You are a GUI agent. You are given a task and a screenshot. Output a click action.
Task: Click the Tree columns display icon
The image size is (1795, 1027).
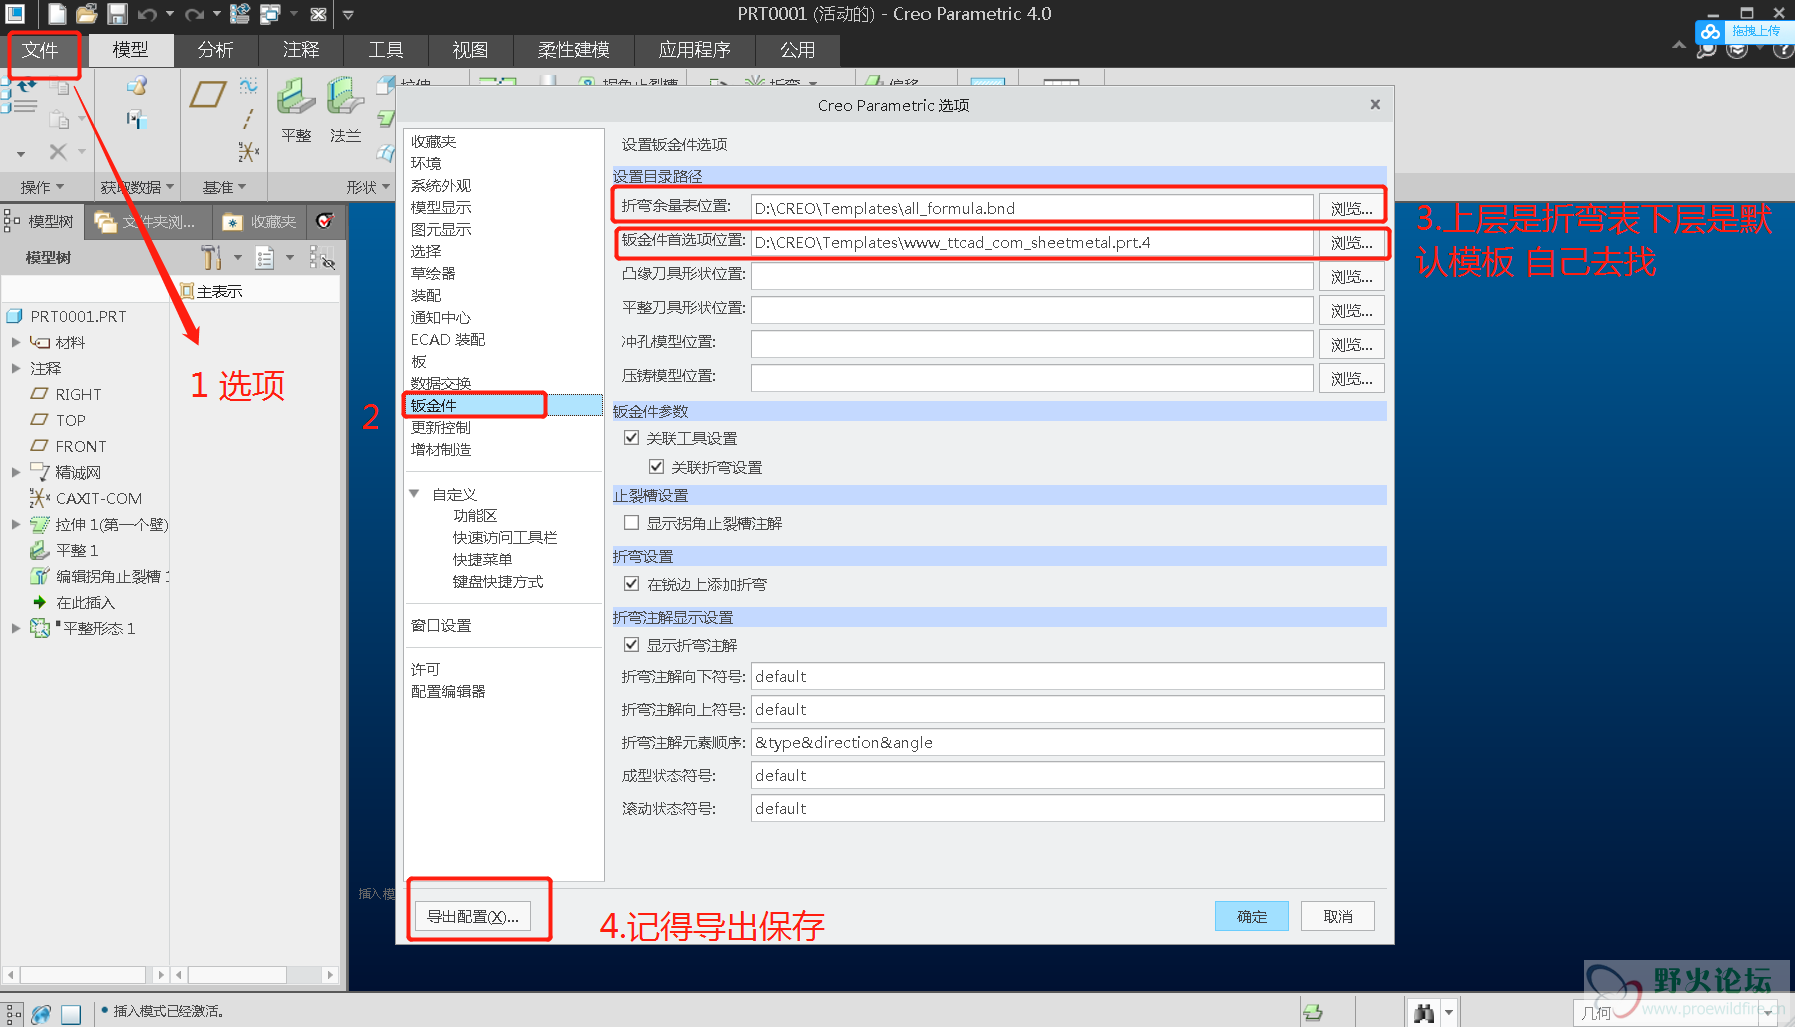321,258
